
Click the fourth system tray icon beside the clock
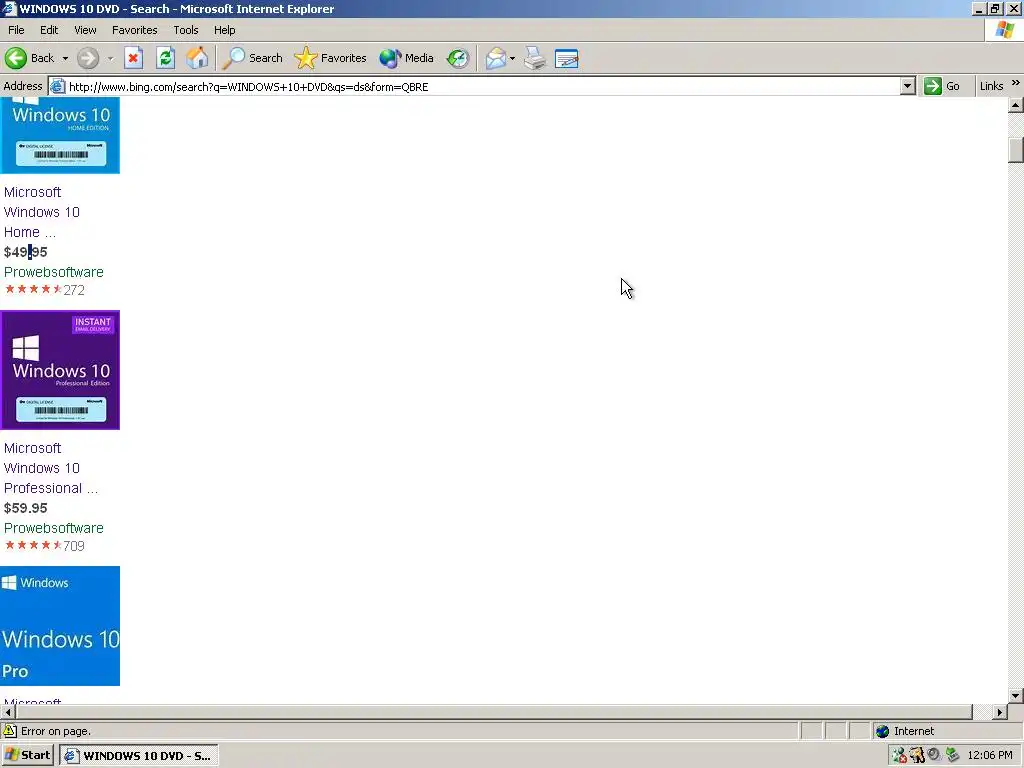[x=952, y=755]
